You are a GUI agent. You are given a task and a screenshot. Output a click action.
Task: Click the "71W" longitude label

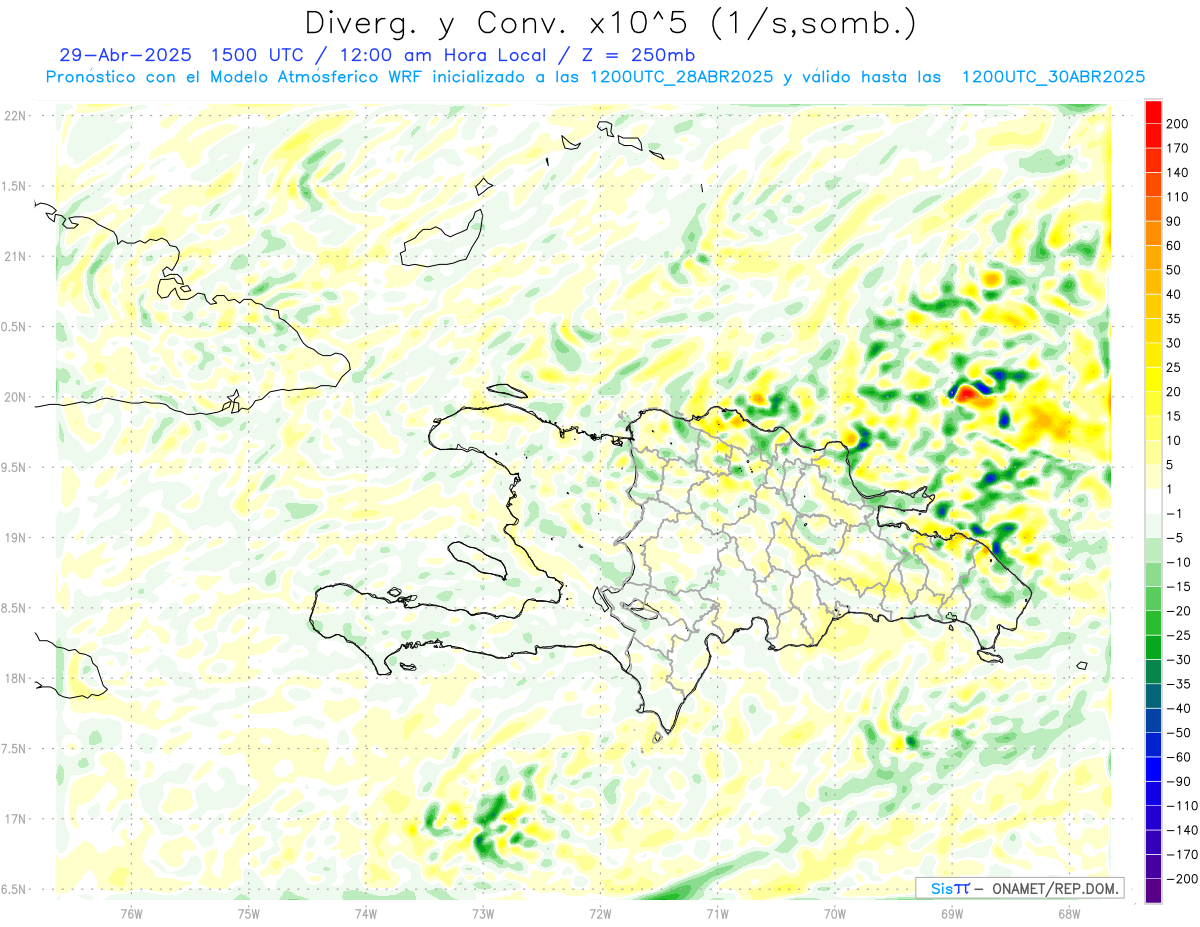717,914
